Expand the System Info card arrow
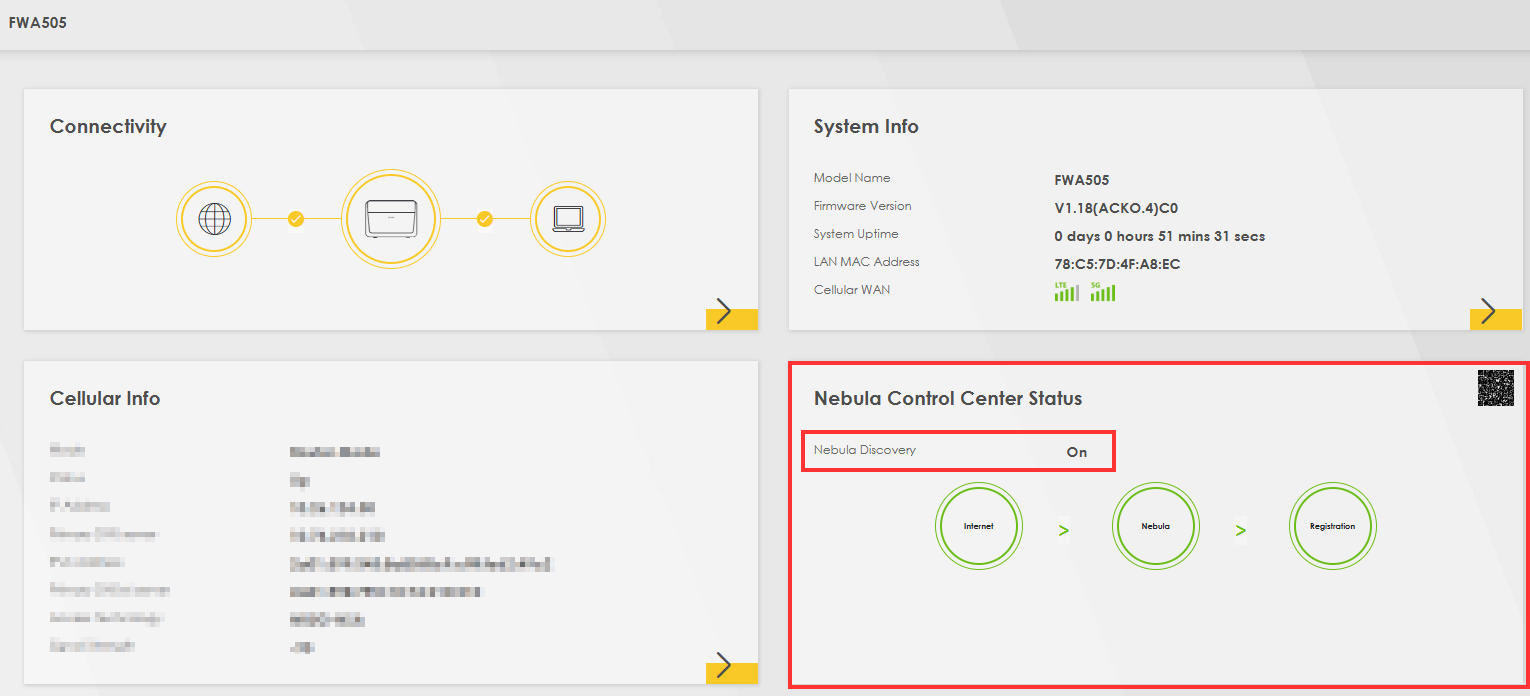The height and width of the screenshot is (696, 1530). [x=1495, y=312]
